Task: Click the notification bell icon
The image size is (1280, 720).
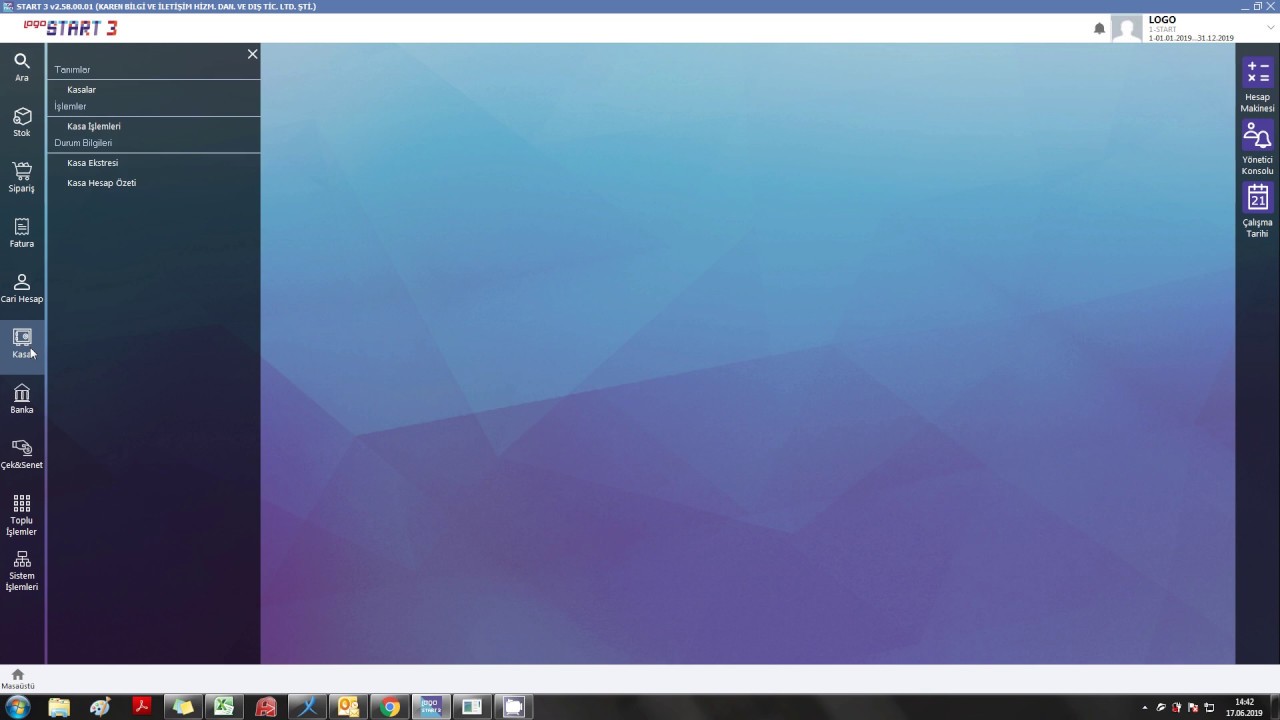Action: click(1099, 29)
